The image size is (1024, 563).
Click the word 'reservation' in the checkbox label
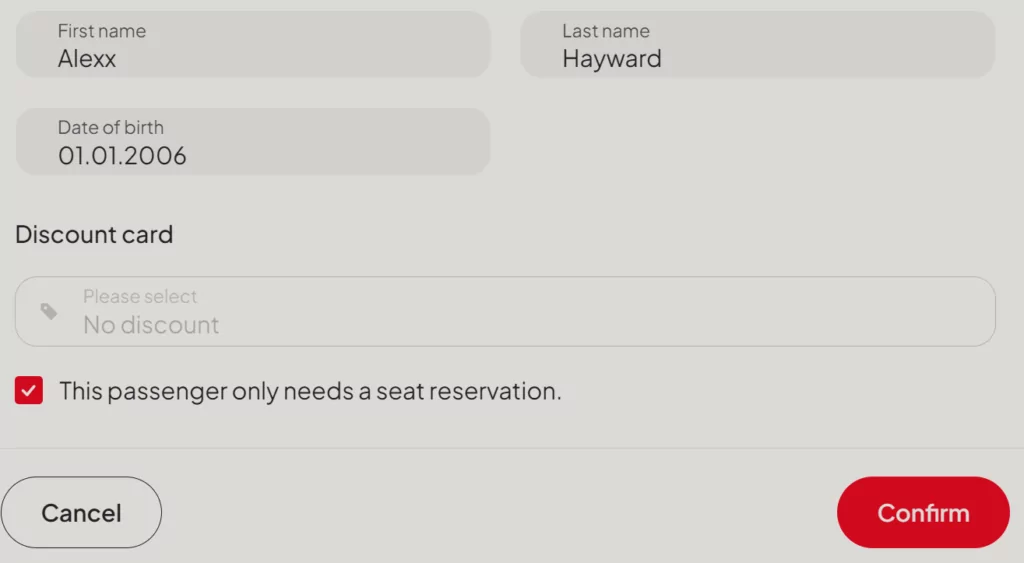[496, 391]
